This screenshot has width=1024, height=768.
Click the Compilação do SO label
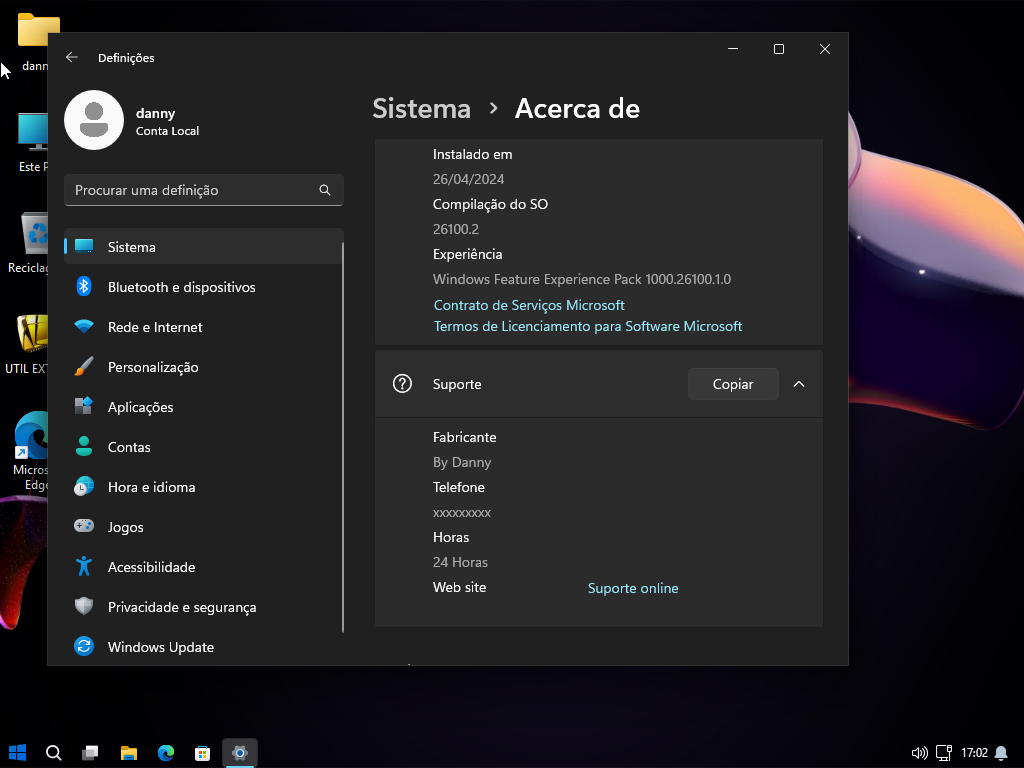(490, 204)
